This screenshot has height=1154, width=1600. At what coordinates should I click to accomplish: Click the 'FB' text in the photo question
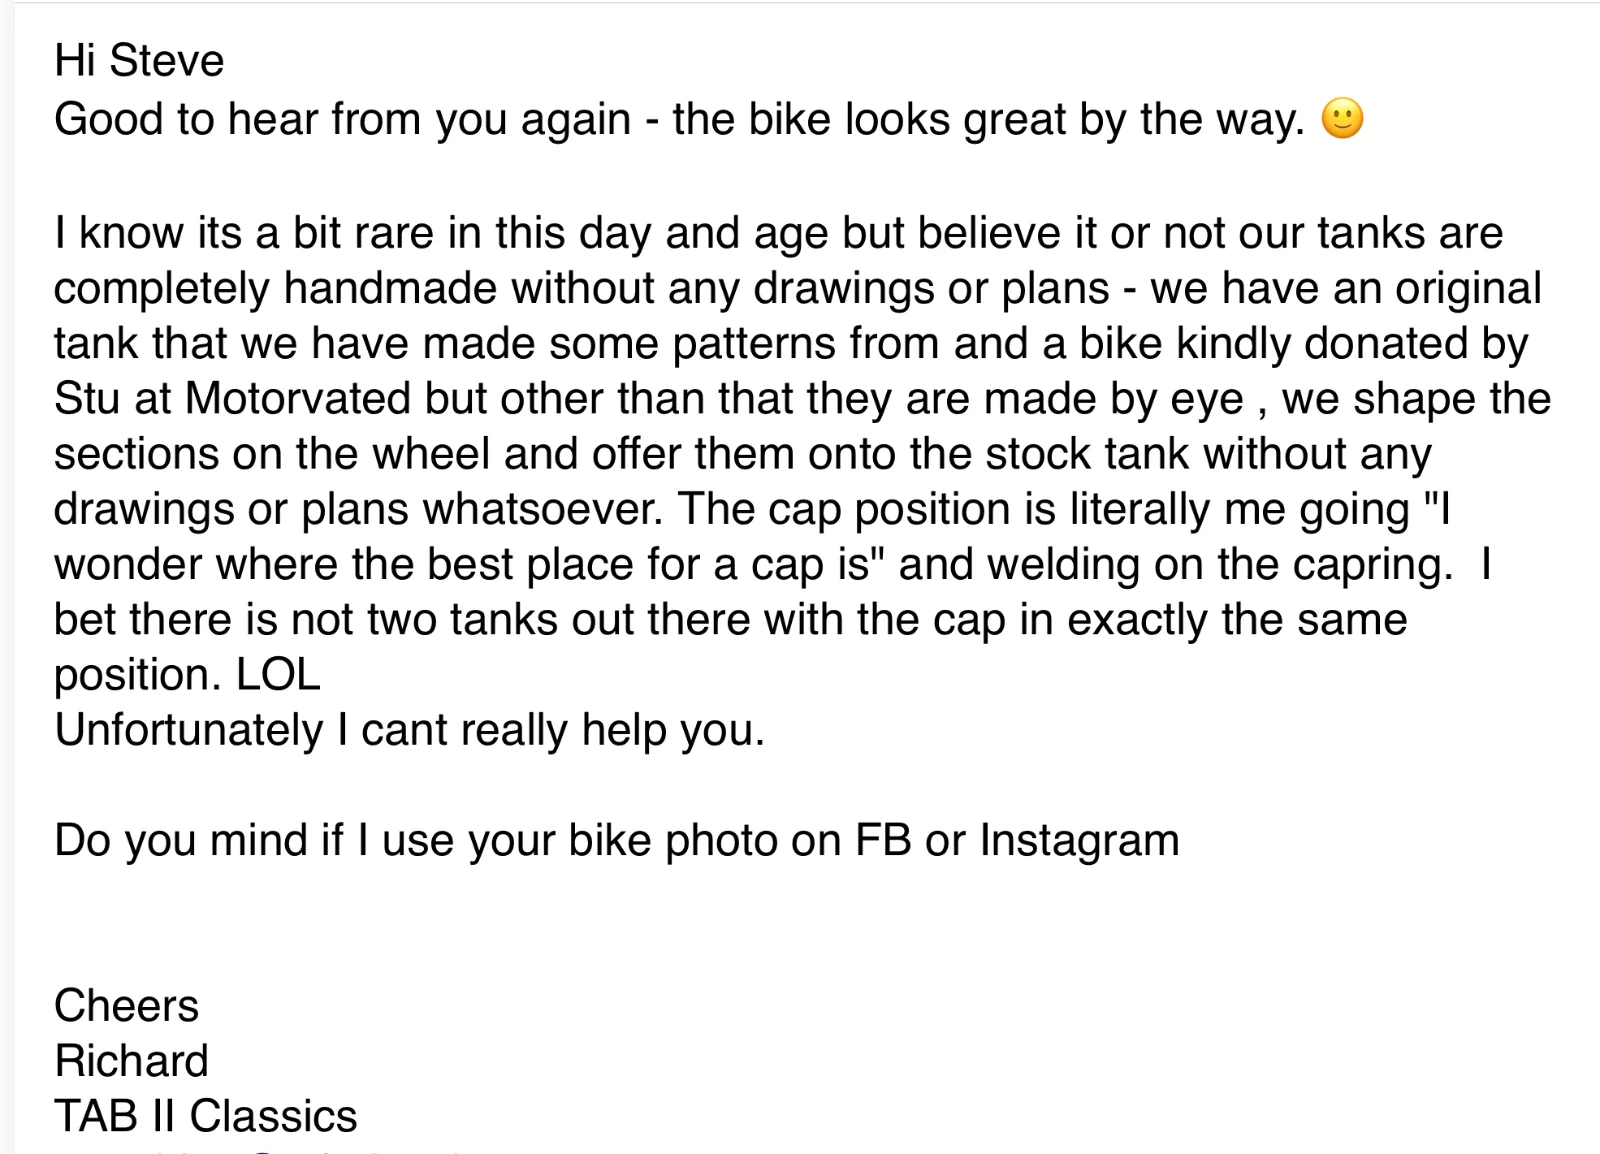[883, 840]
